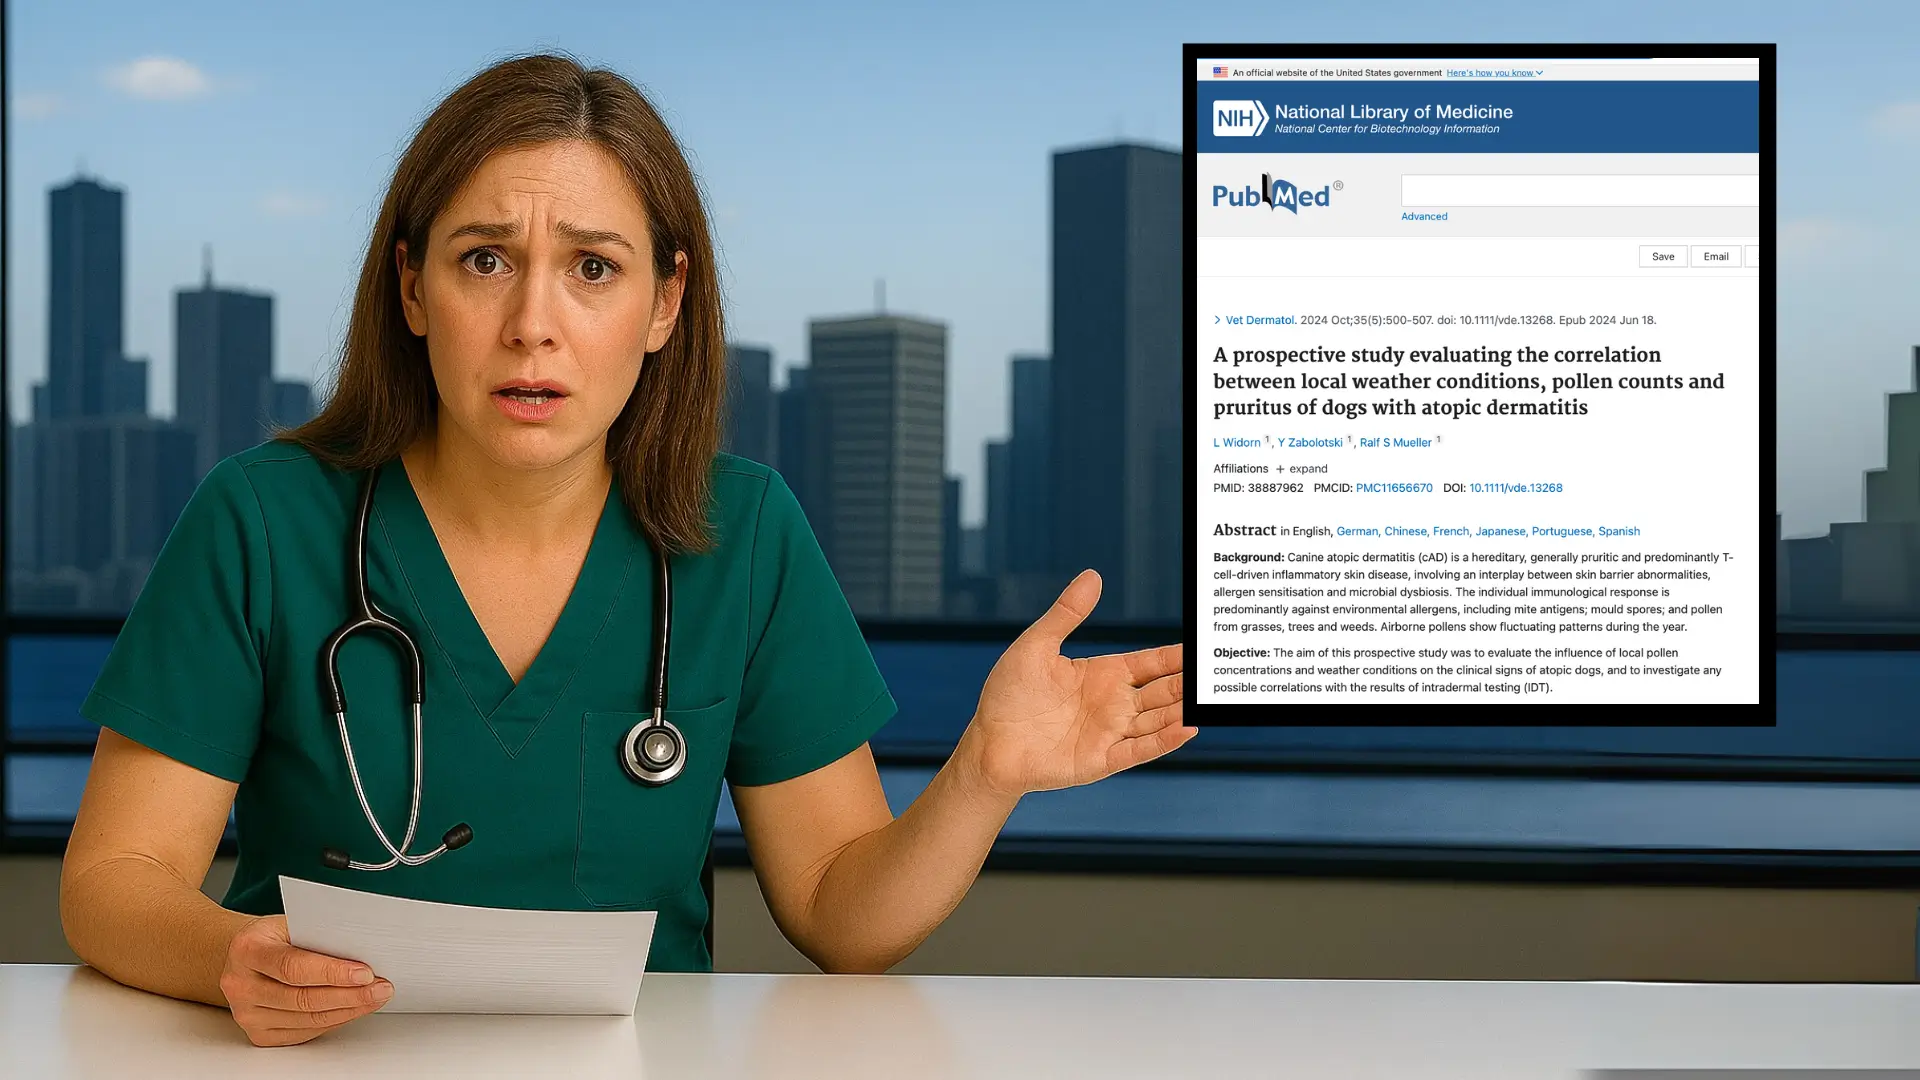Open the PMC11656670 link
The width and height of the screenshot is (1920, 1080).
[x=1394, y=489]
